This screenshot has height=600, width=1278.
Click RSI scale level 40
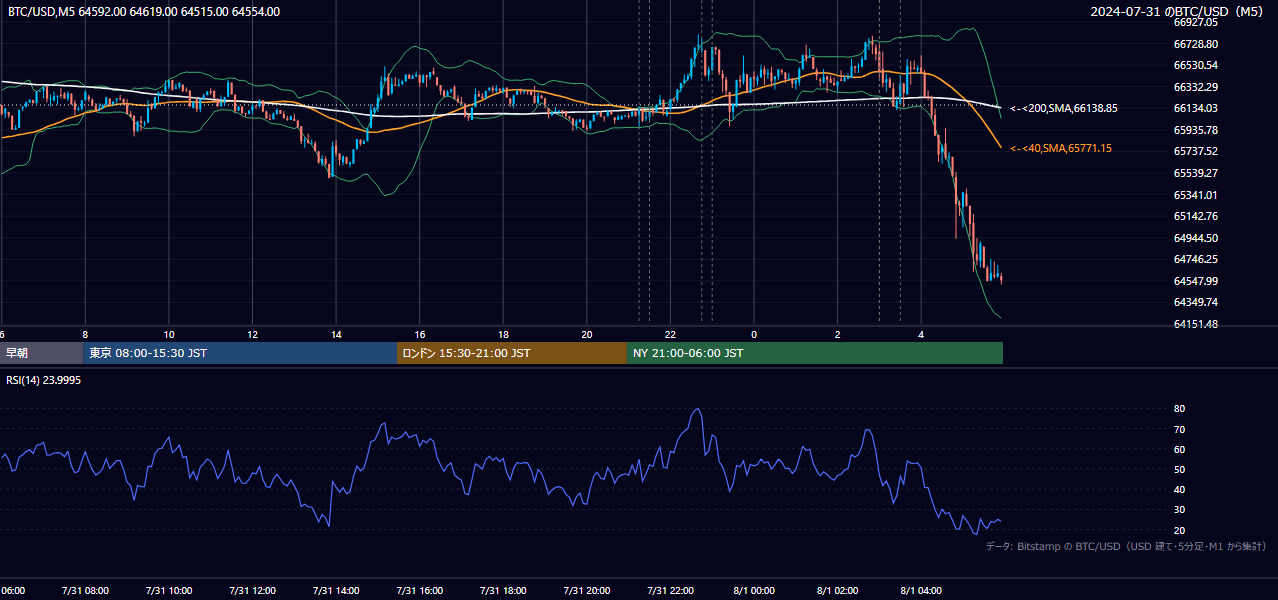pos(1179,489)
